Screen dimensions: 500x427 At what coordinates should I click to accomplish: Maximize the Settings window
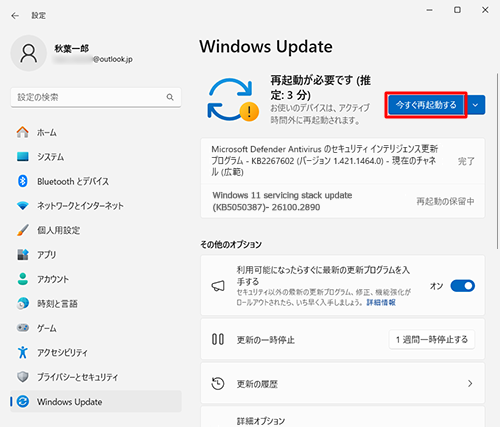coord(457,10)
